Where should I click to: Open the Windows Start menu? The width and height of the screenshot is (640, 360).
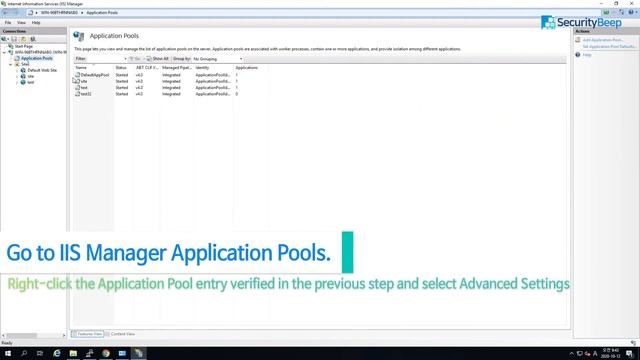pos(8,353)
